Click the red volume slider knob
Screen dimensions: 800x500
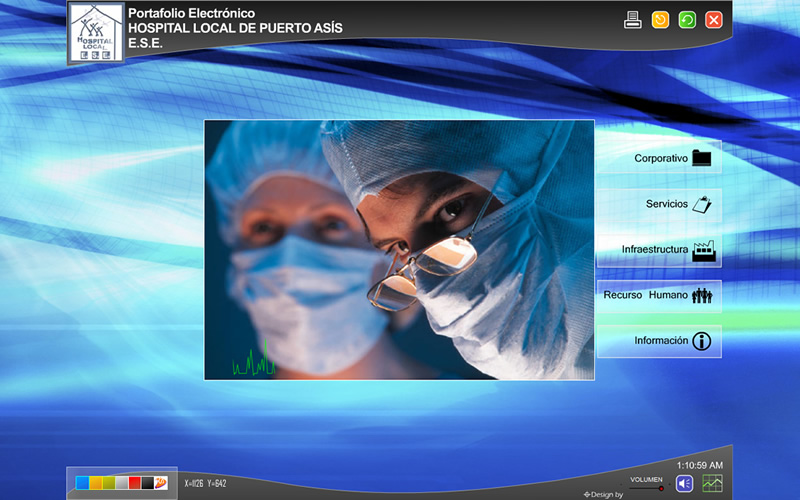661,488
